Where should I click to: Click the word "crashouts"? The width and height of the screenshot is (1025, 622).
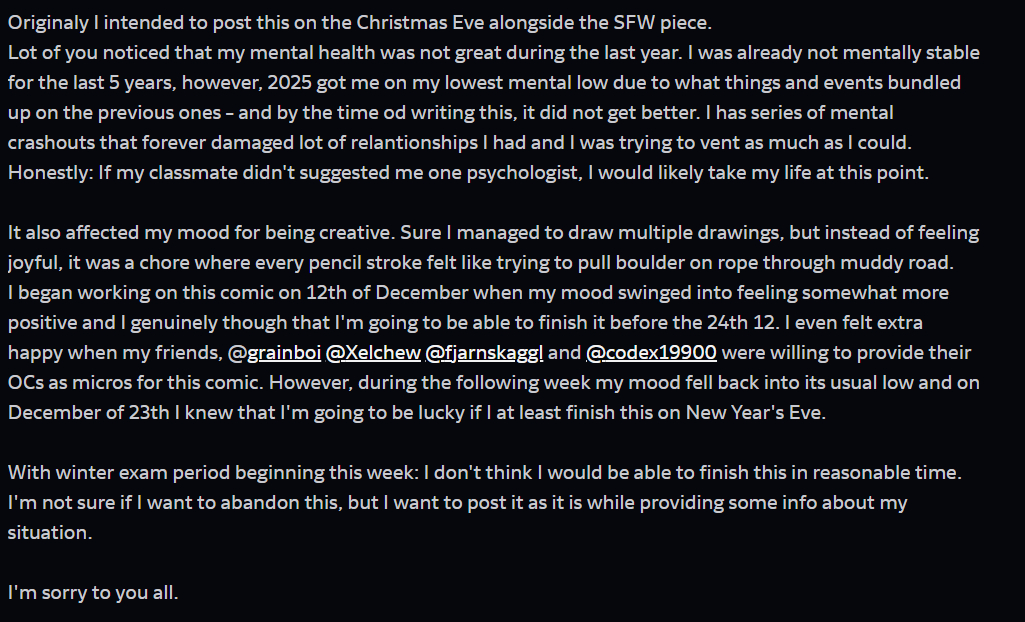click(x=50, y=142)
